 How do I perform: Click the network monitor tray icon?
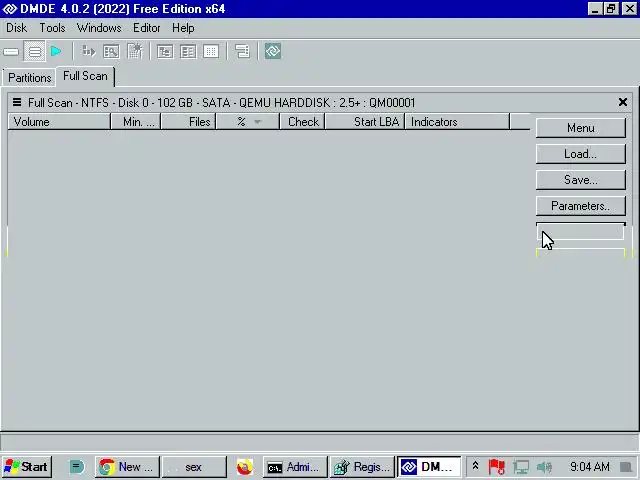coord(521,467)
